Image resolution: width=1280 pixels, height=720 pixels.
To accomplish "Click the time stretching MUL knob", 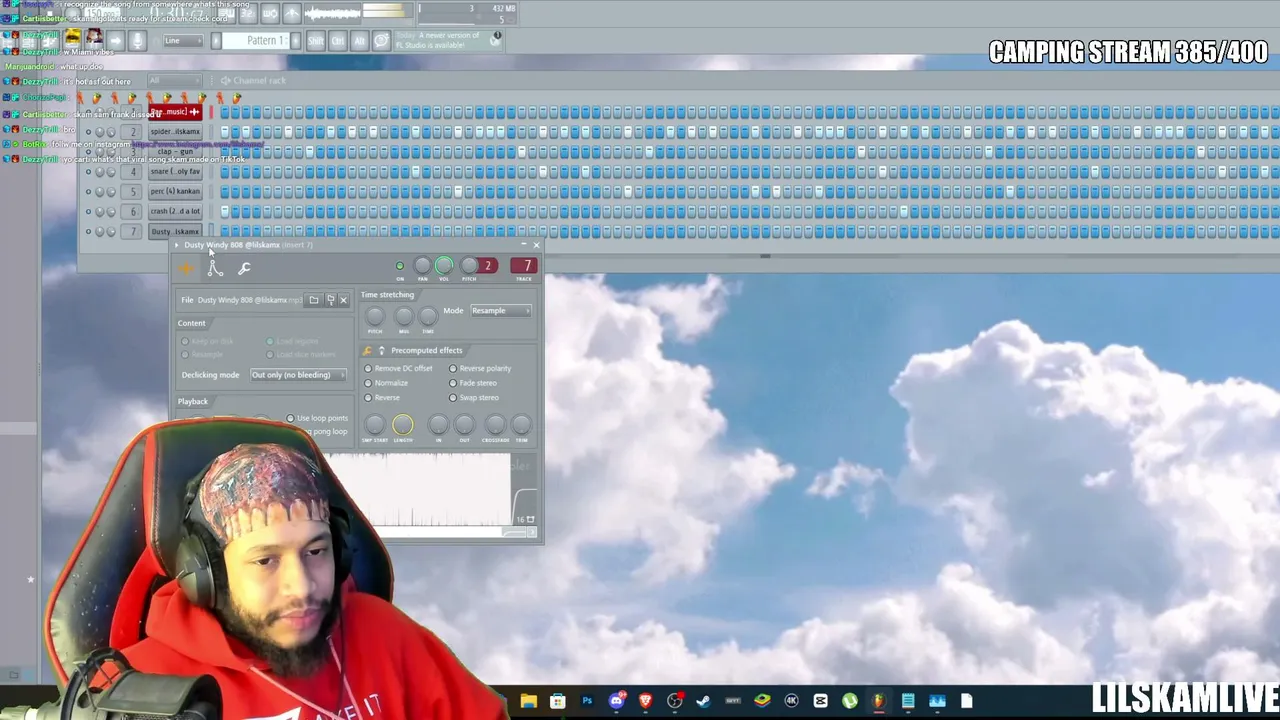I will [x=404, y=316].
